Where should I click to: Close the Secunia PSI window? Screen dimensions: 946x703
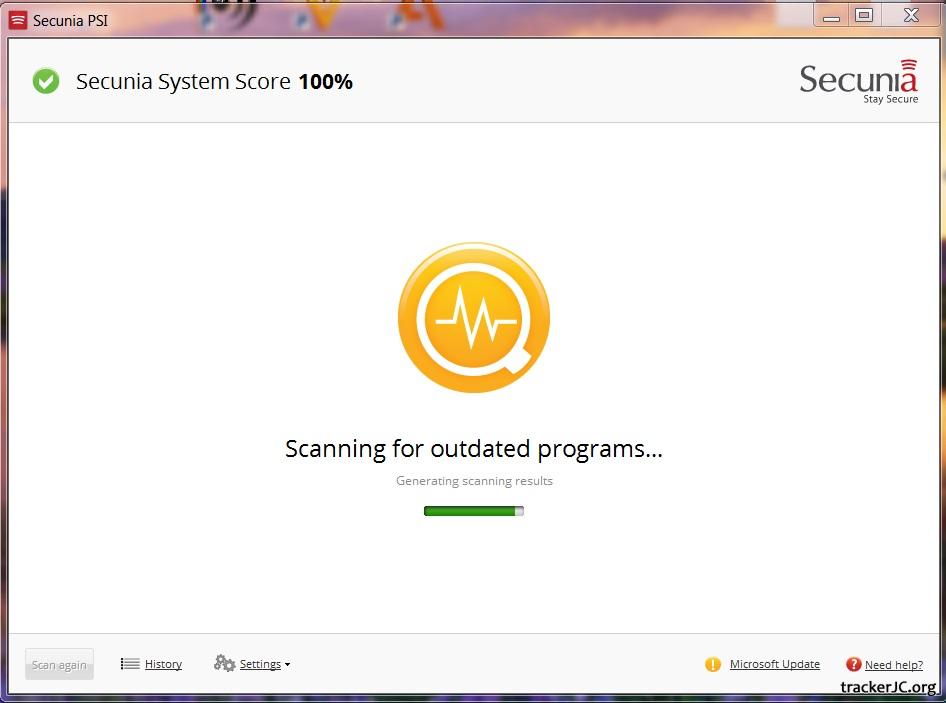pyautogui.click(x=911, y=15)
